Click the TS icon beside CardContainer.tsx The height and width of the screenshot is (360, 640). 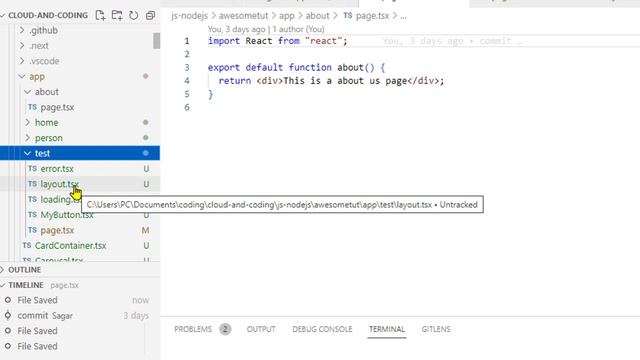tap(27, 245)
